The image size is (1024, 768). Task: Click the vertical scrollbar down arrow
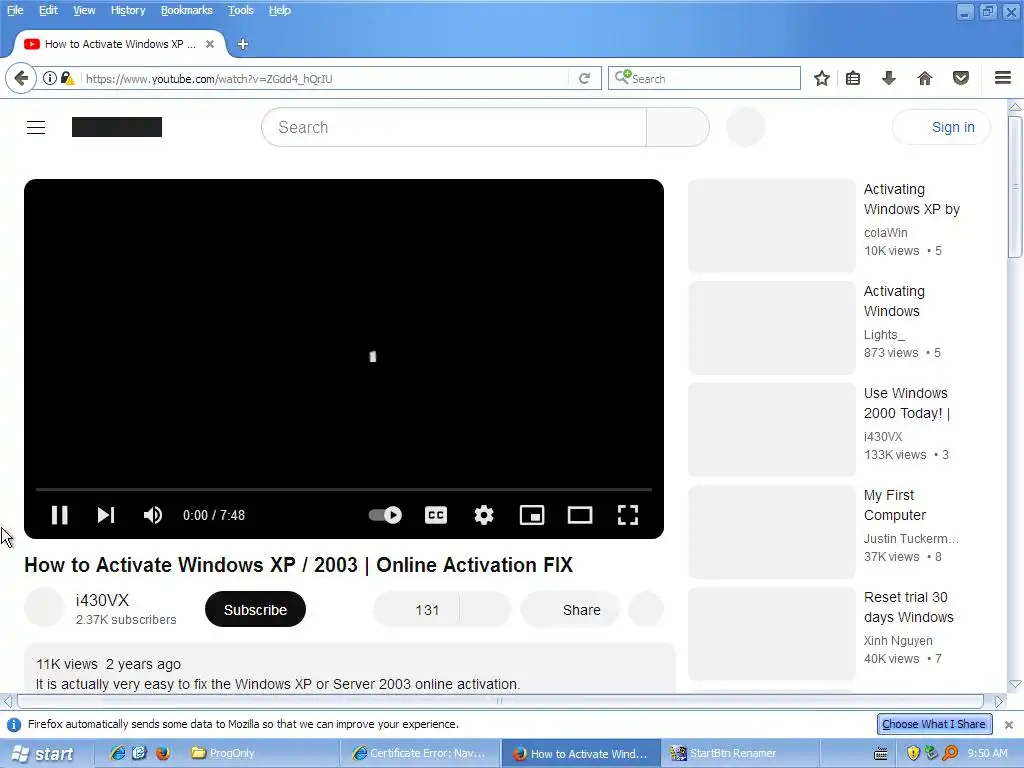click(1015, 684)
